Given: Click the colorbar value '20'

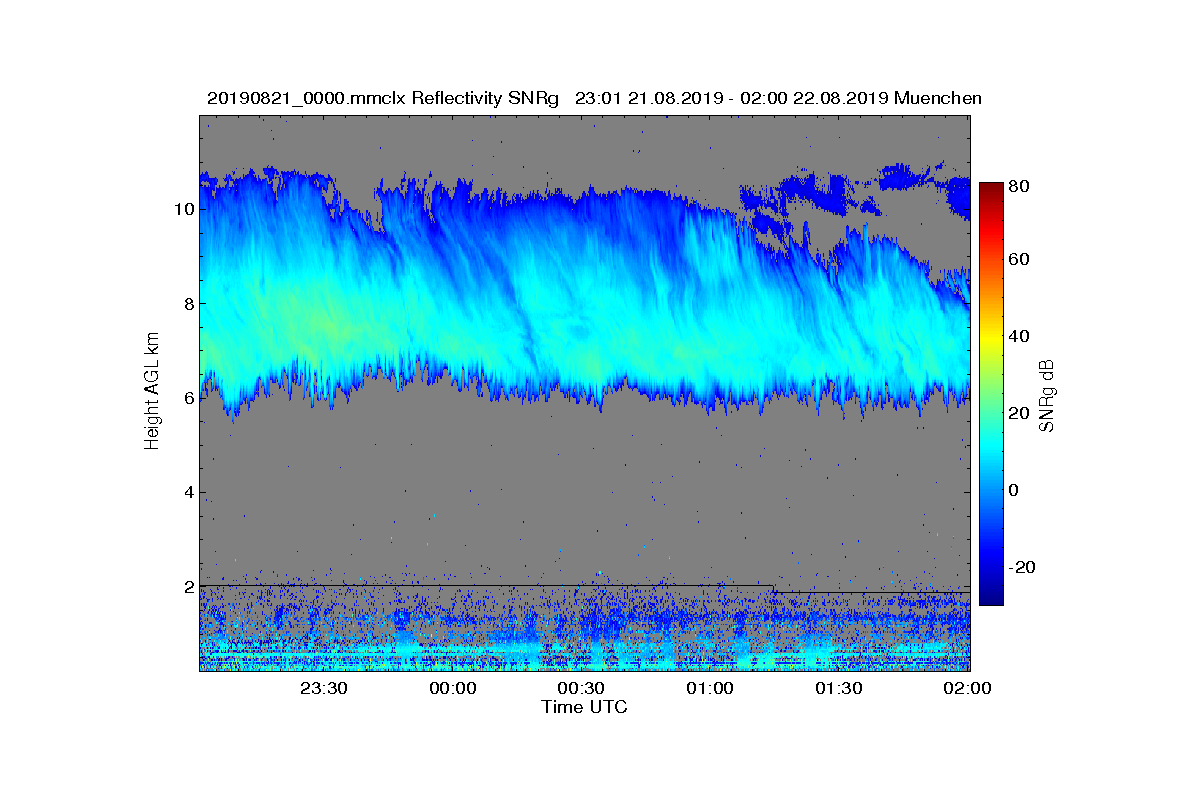Looking at the screenshot, I should [1021, 413].
